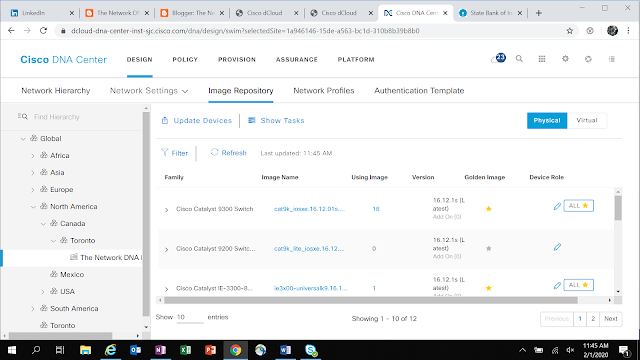Open cat9k_lite_iosxe image link
Image resolution: width=640 pixels, height=360 pixels.
pos(309,249)
